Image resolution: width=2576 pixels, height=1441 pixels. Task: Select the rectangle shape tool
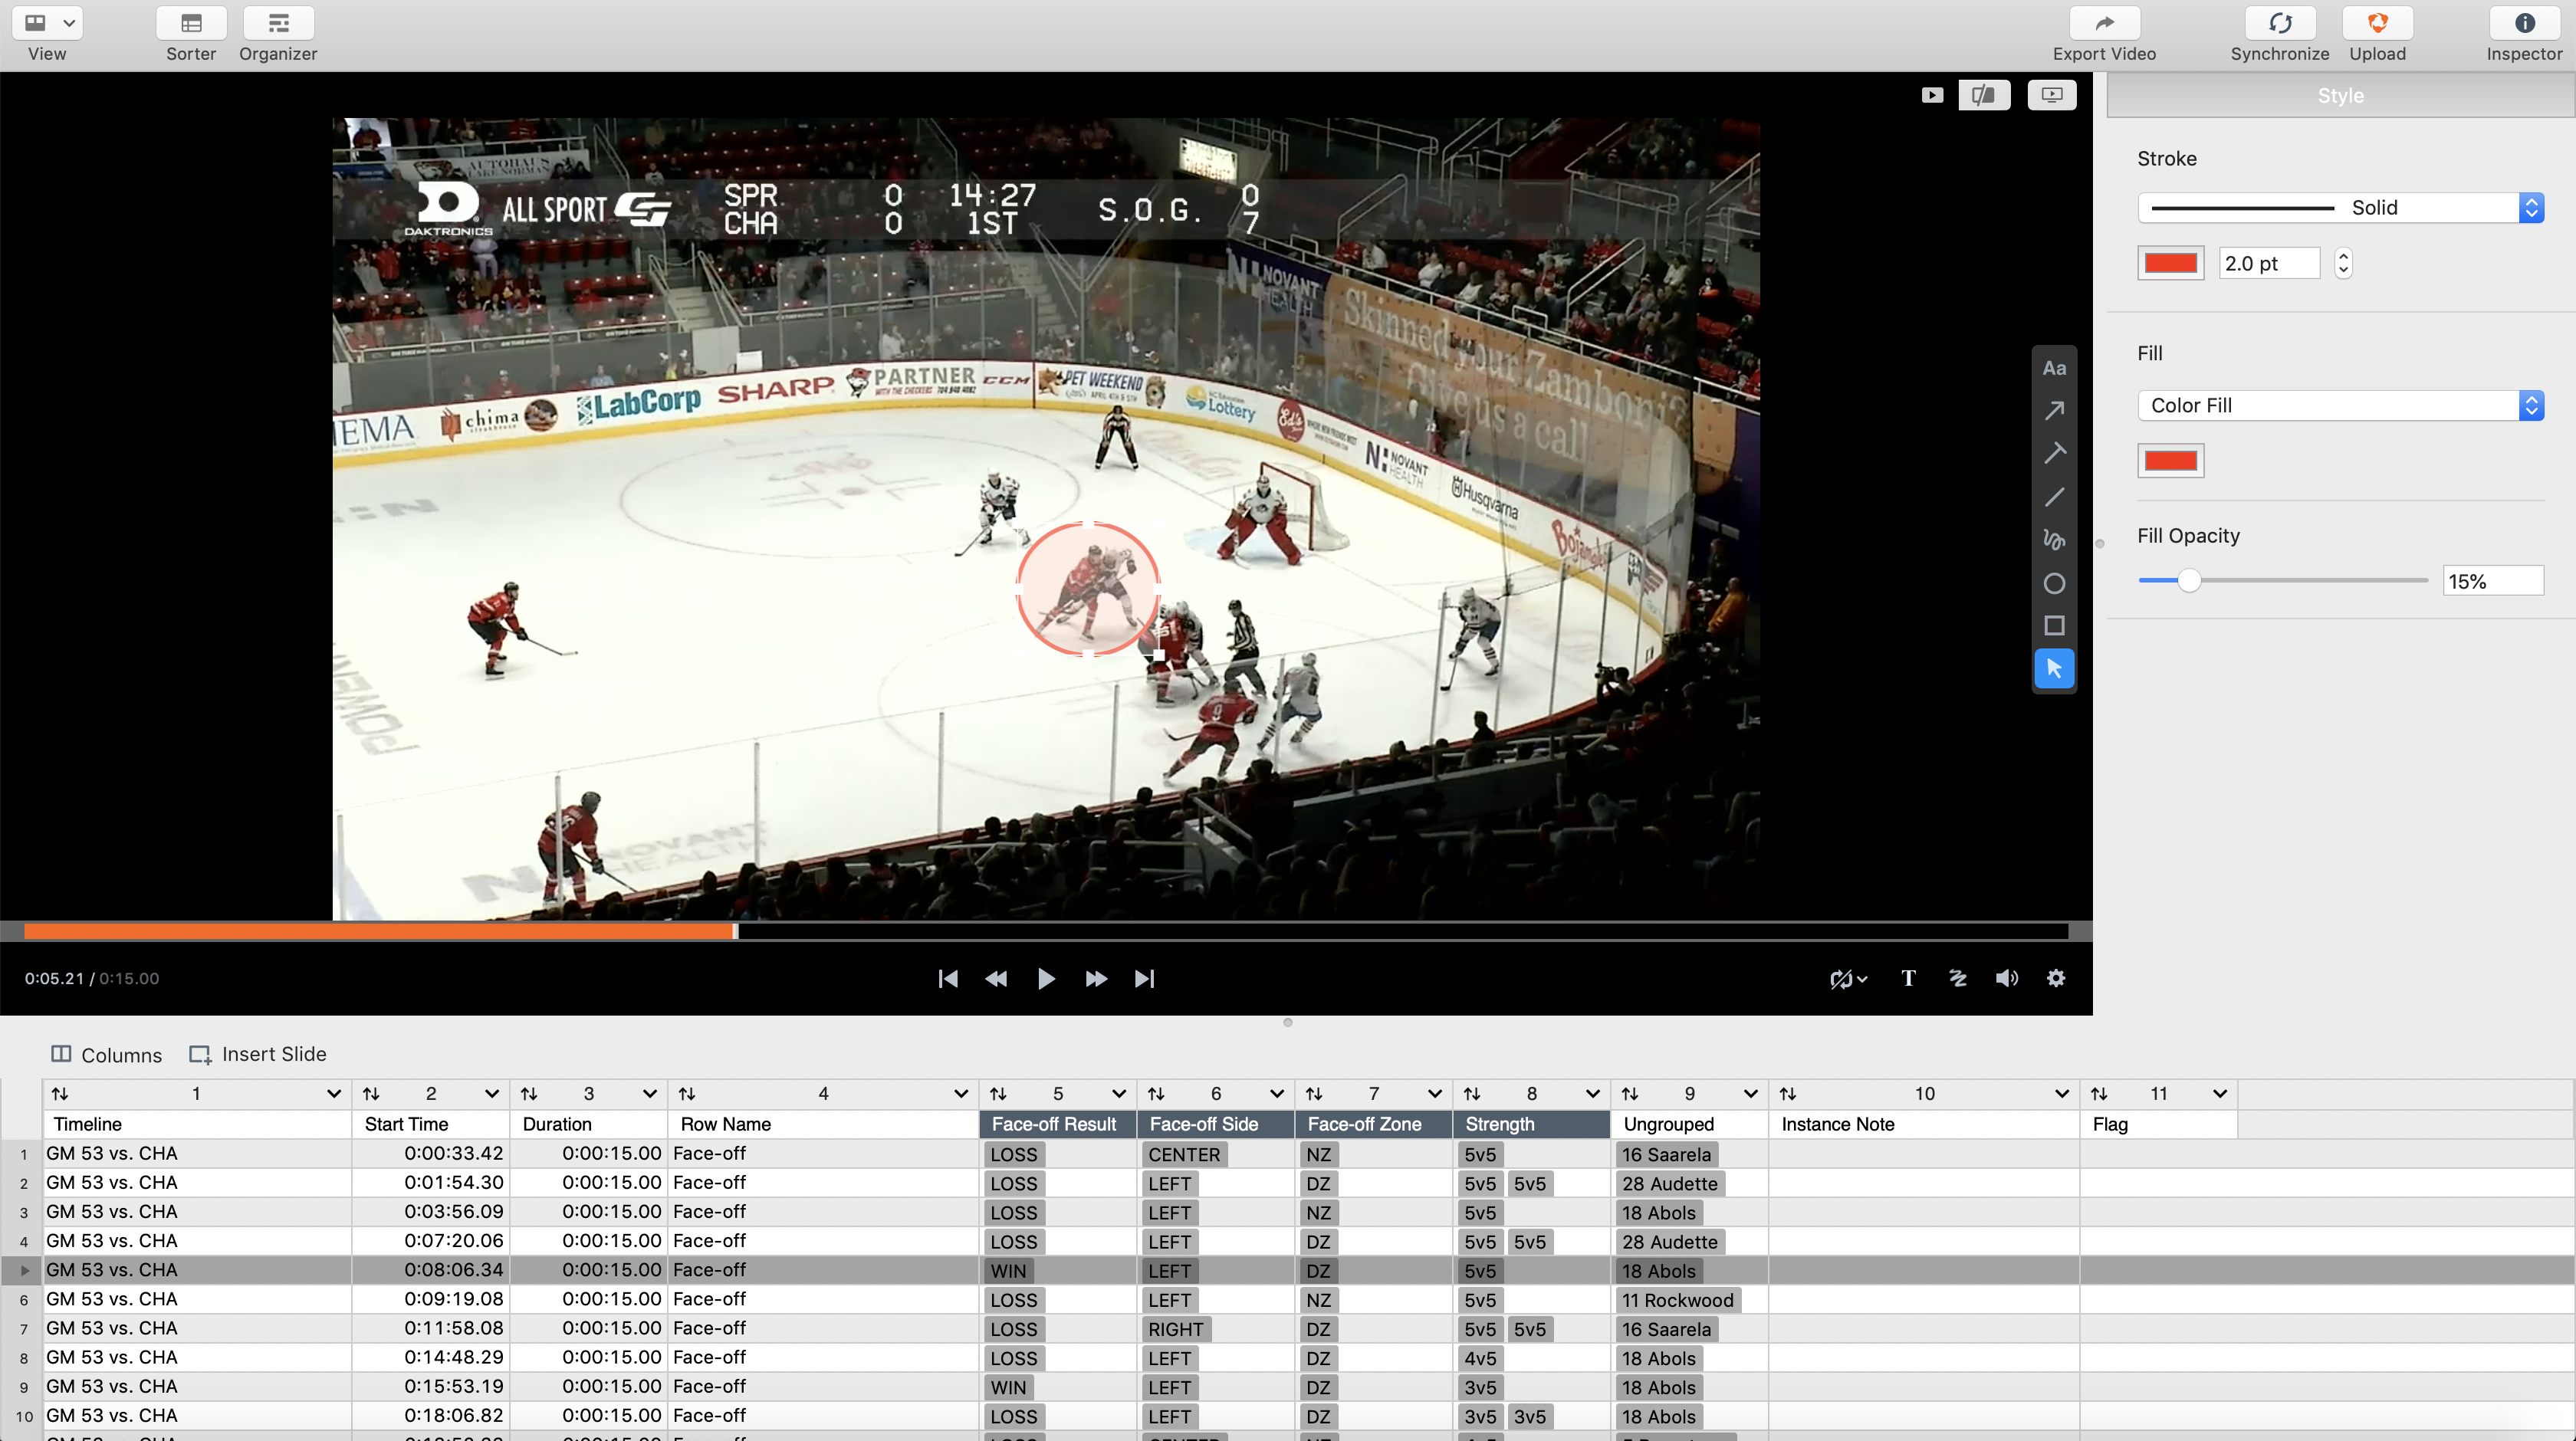coord(2054,626)
